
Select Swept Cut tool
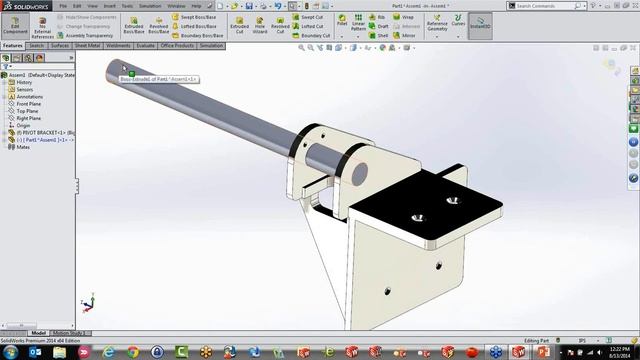[x=308, y=17]
